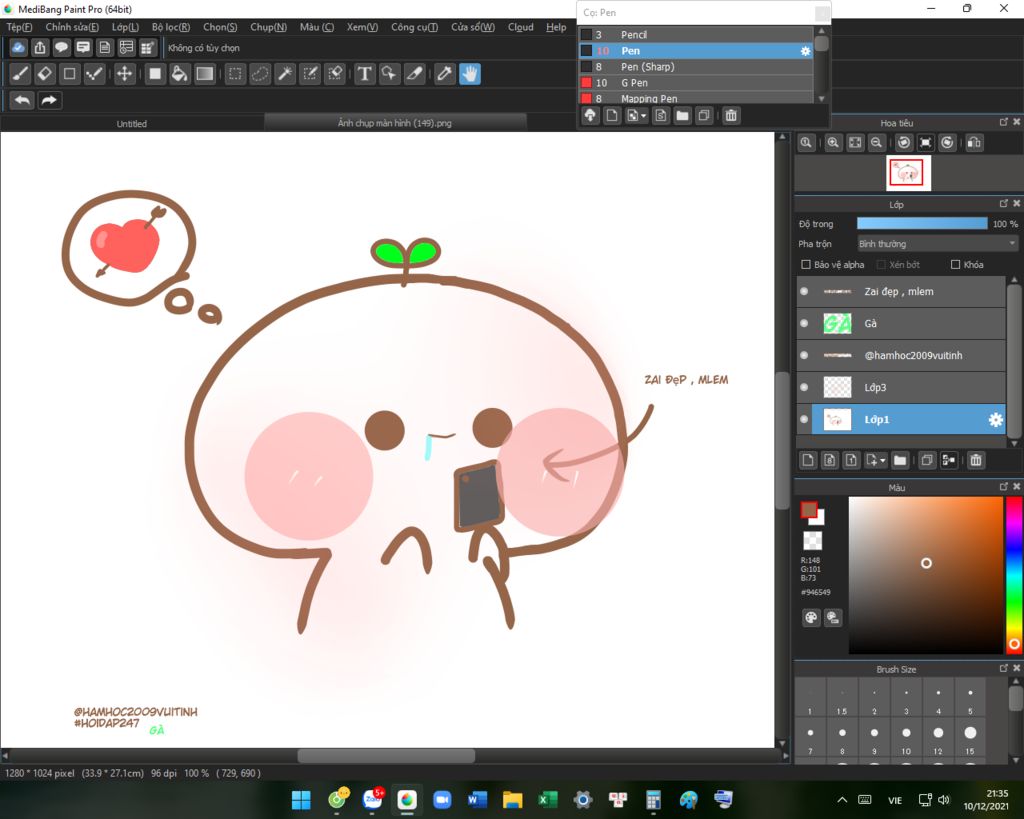The width and height of the screenshot is (1024, 819).
Task: Select the Lasso tool
Action: click(x=260, y=74)
